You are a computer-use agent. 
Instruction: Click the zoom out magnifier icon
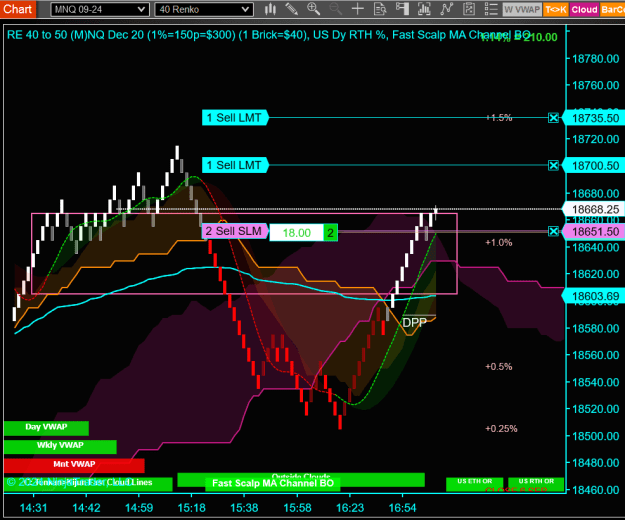coord(336,9)
